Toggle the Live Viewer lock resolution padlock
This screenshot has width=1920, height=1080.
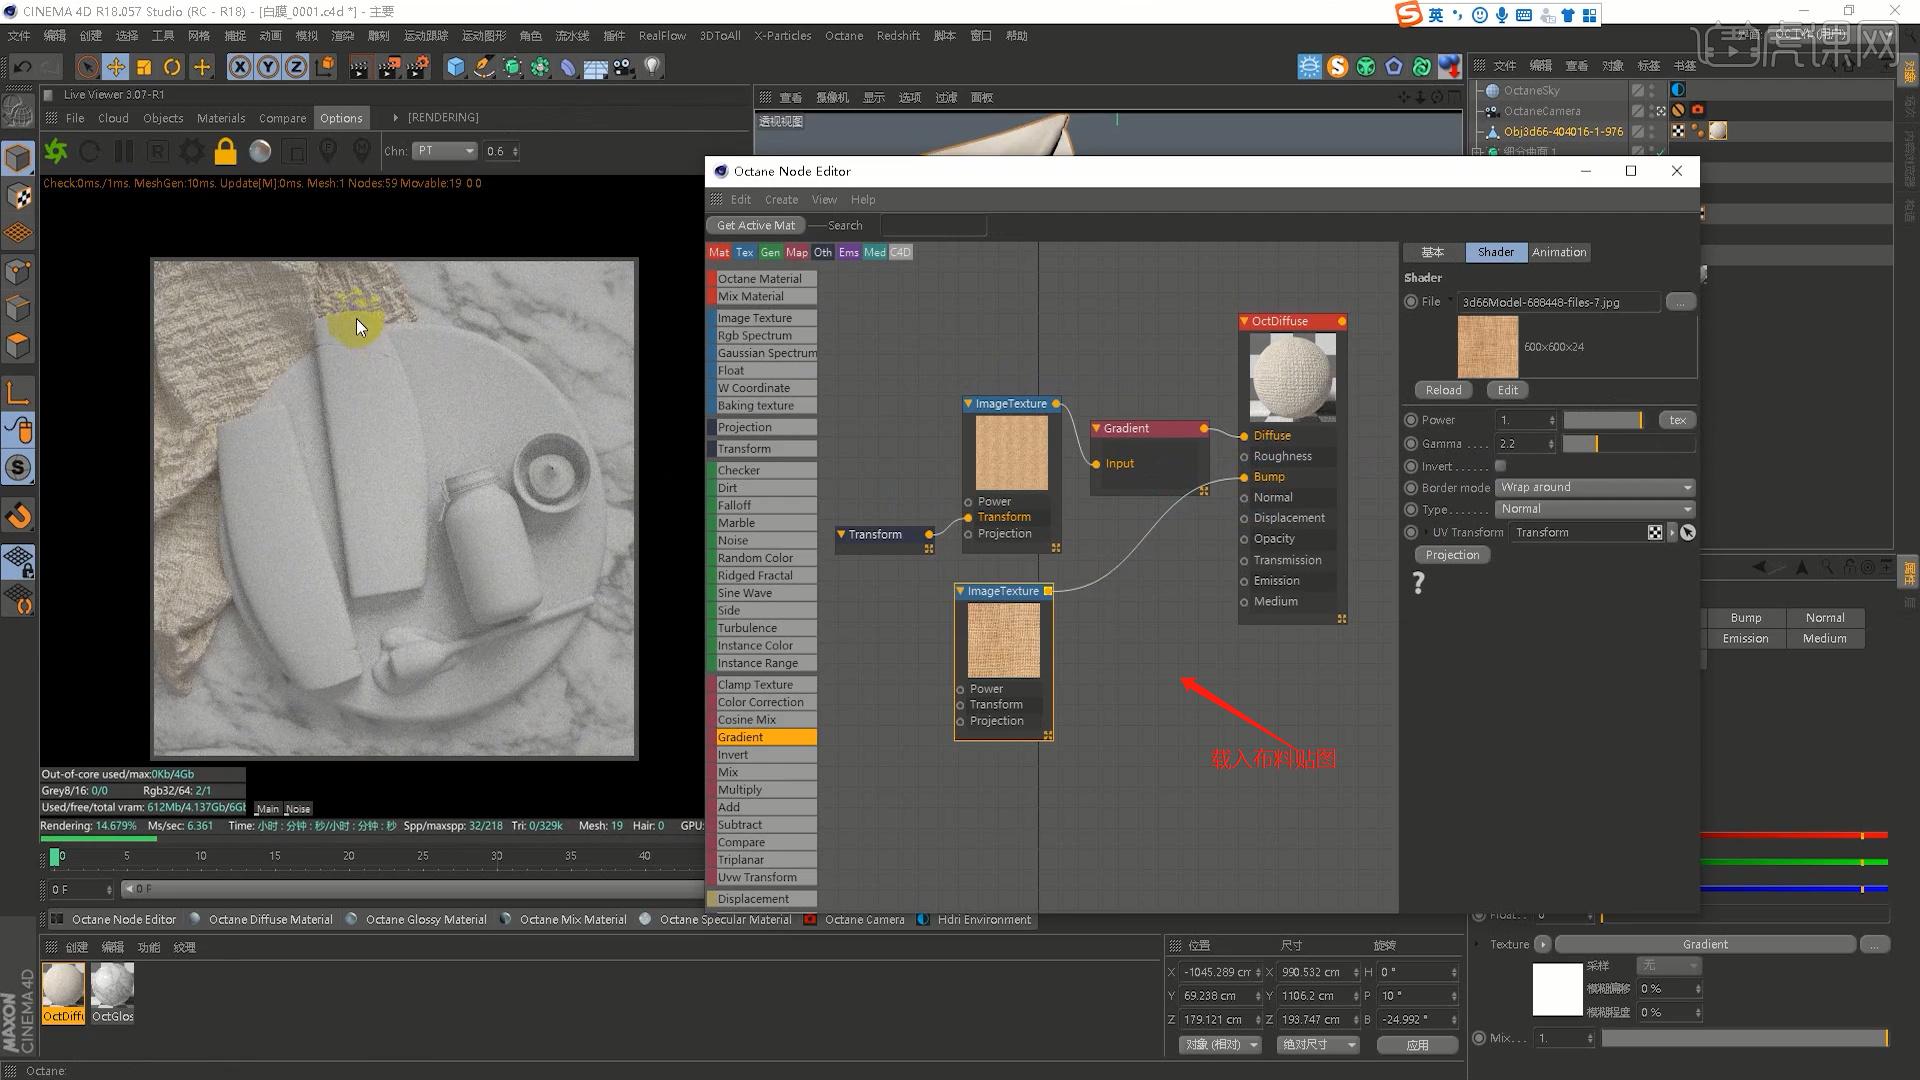click(226, 151)
